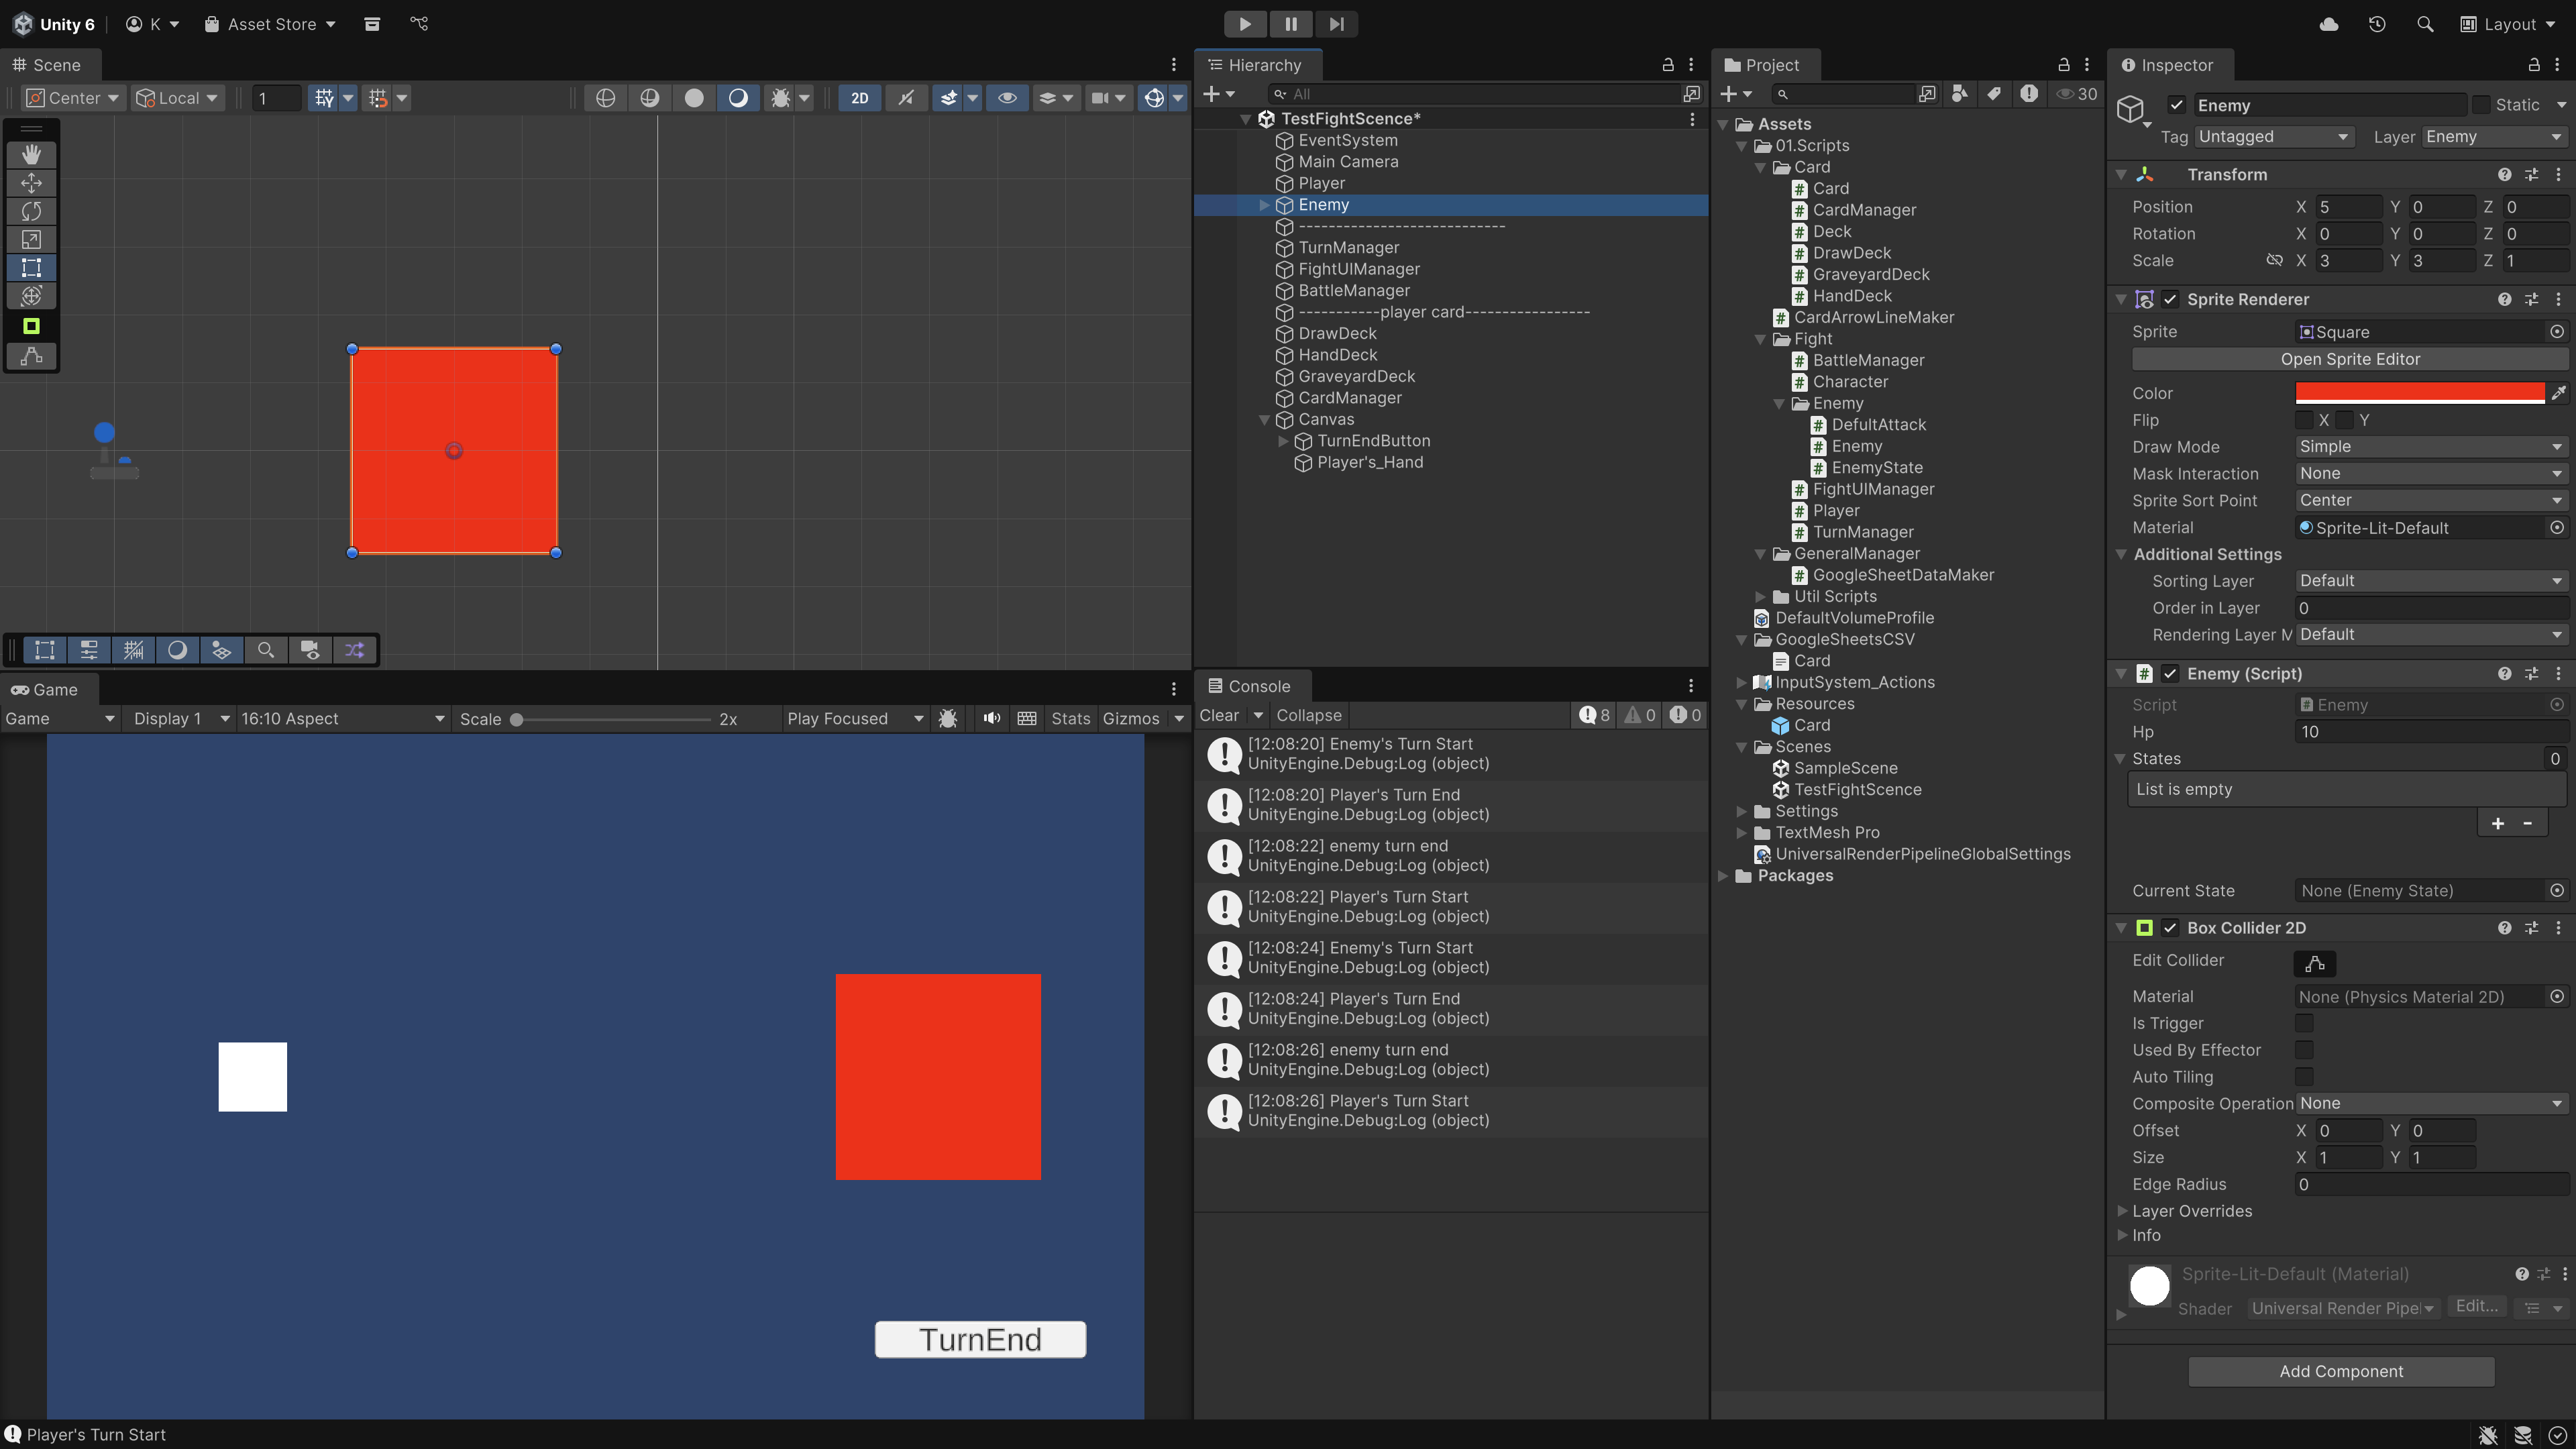Open the Mask Interaction dropdown

[2431, 474]
